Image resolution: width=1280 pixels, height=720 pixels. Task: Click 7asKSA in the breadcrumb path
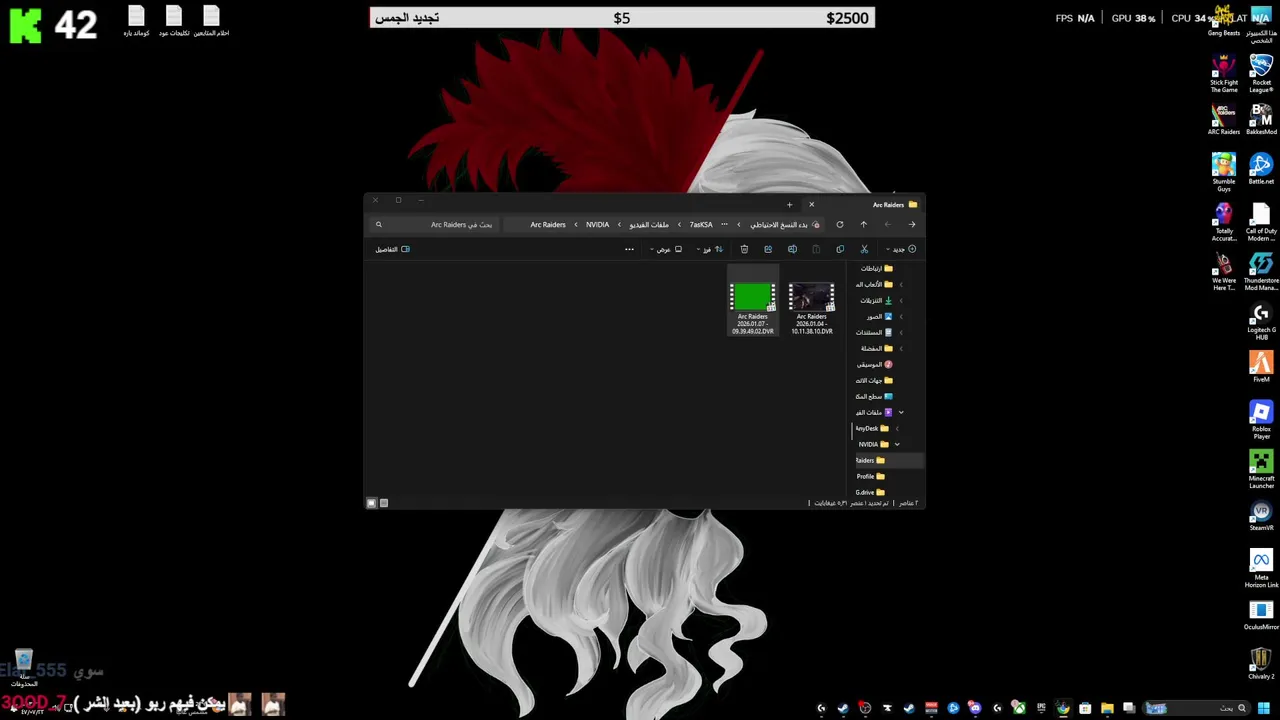pos(701,224)
